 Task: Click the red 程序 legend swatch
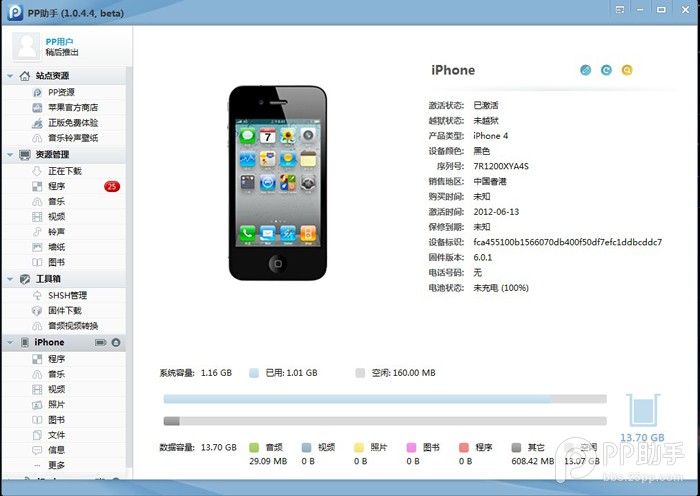click(464, 447)
